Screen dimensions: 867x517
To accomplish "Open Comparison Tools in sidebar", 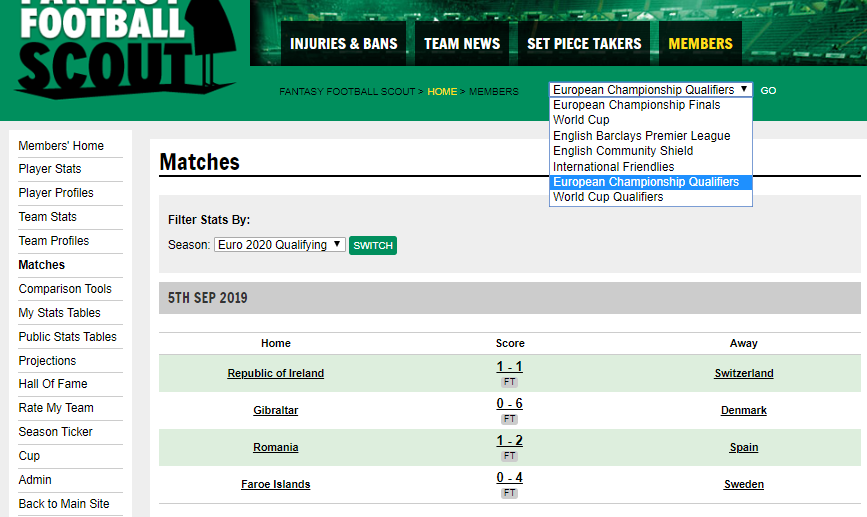I will coord(65,289).
